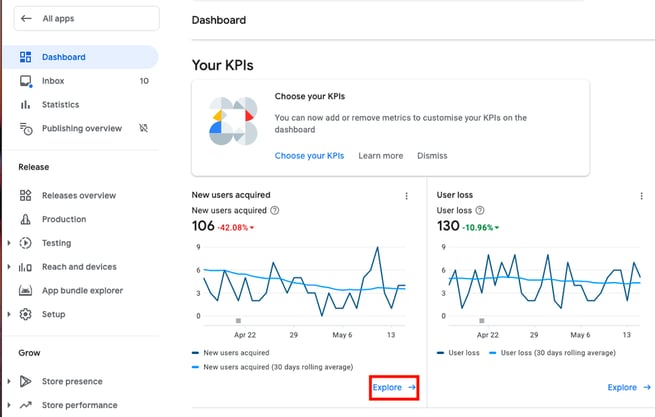Click Explore under User loss chart
Image resolution: width=655 pixels, height=417 pixels.
pos(629,387)
